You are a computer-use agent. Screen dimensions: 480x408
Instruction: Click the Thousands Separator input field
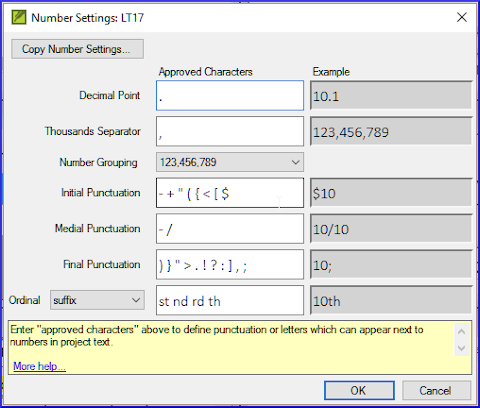[x=230, y=131]
